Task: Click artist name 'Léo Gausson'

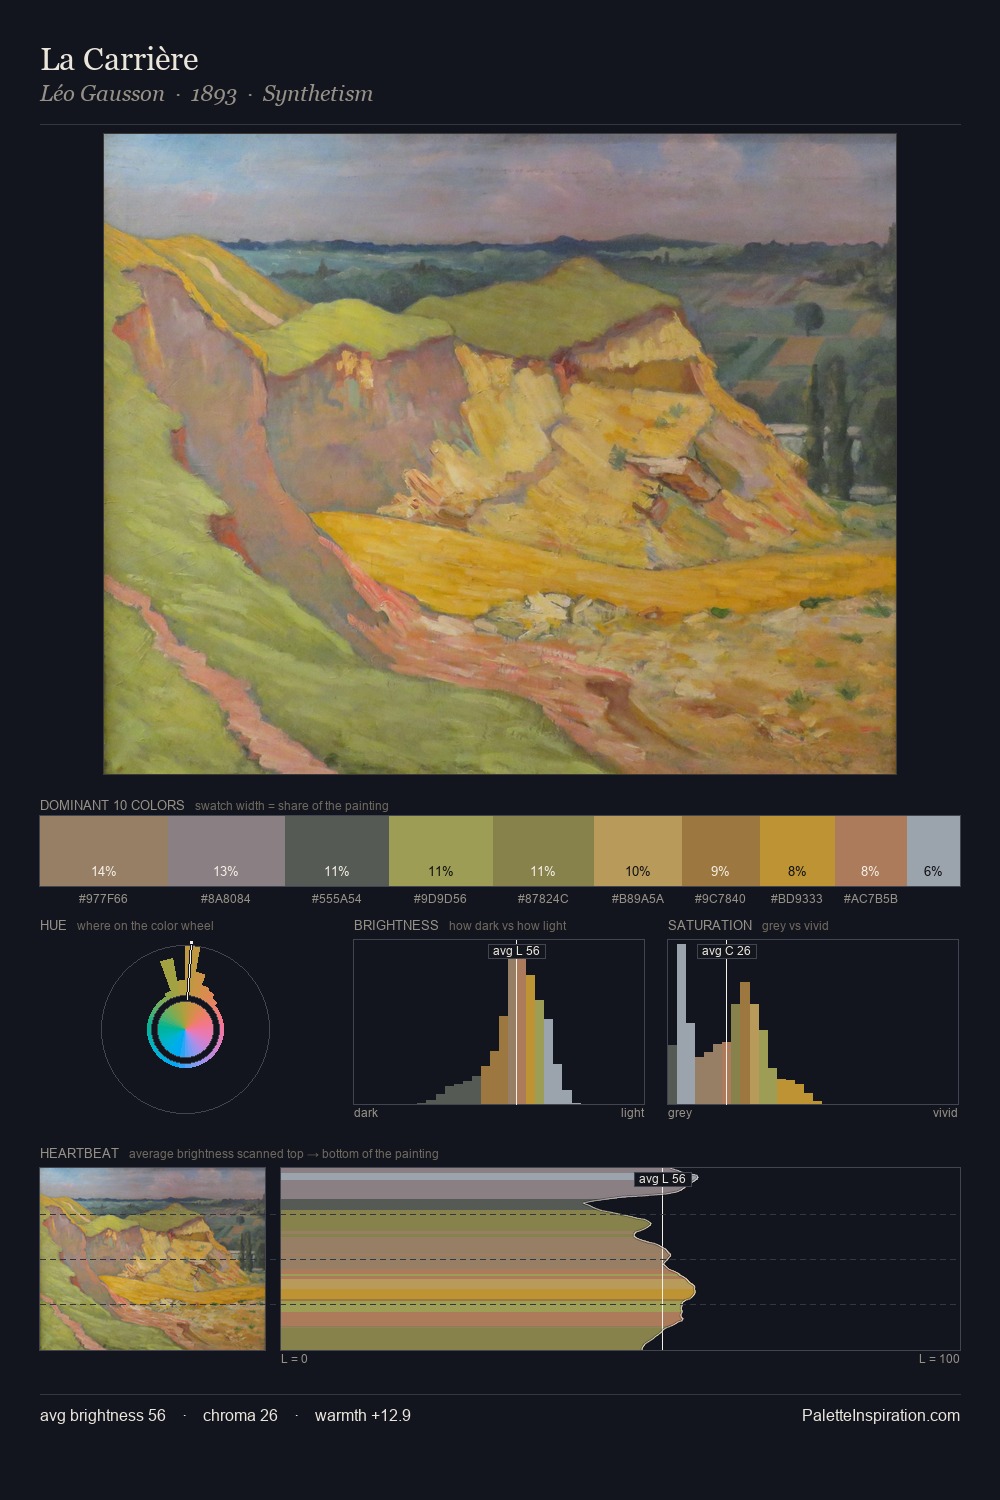Action: (x=102, y=94)
